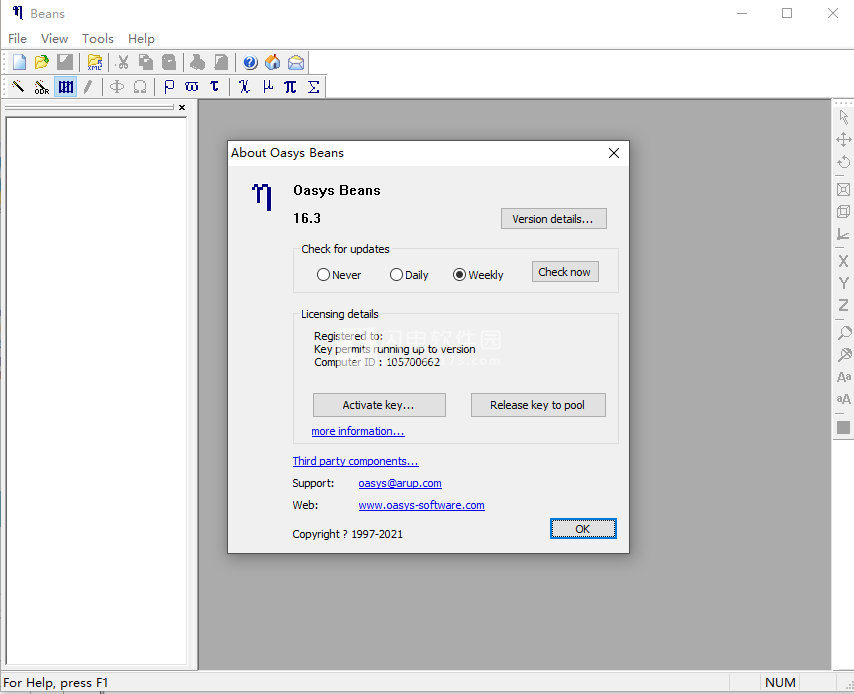This screenshot has height=694, width=854.
Task: Switch to the Y axis view
Action: pyautogui.click(x=843, y=283)
